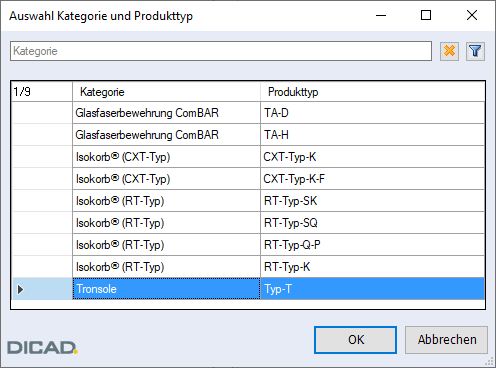The width and height of the screenshot is (496, 368).
Task: Apply filter with the funnel icon
Action: click(475, 51)
